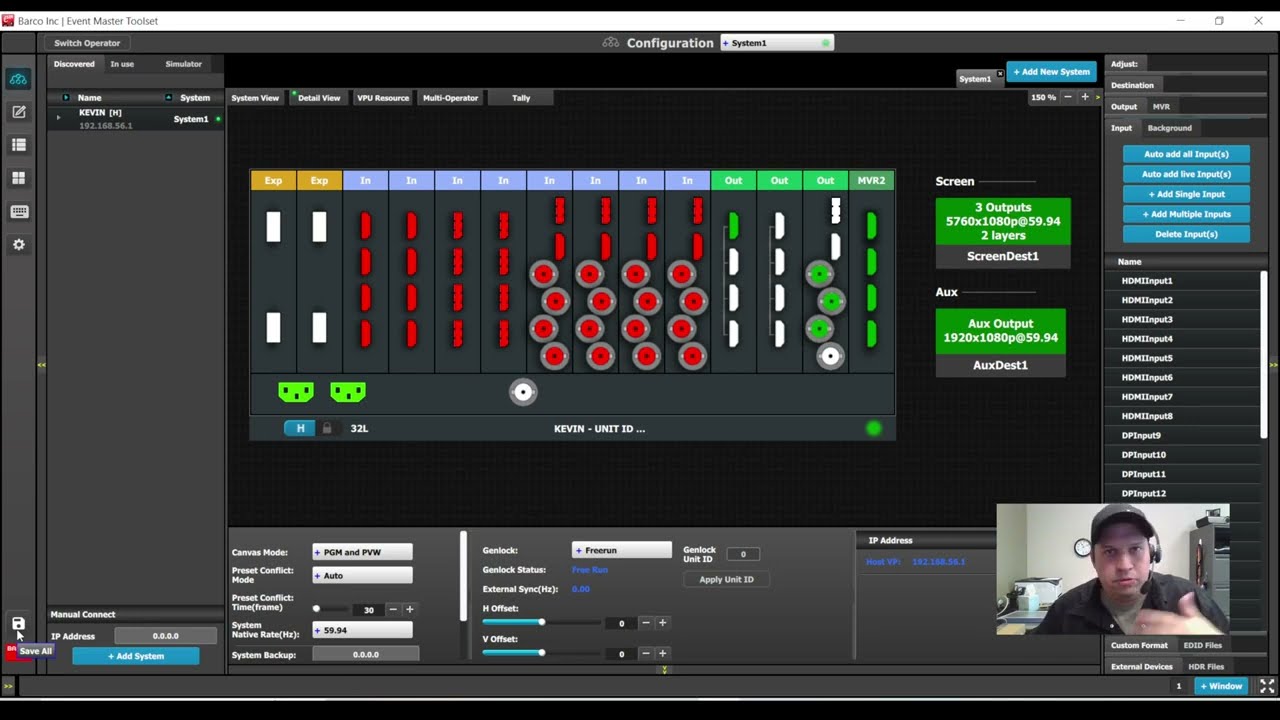Increase H Offset with plus button
Screen dimensions: 1280x720
[662, 623]
